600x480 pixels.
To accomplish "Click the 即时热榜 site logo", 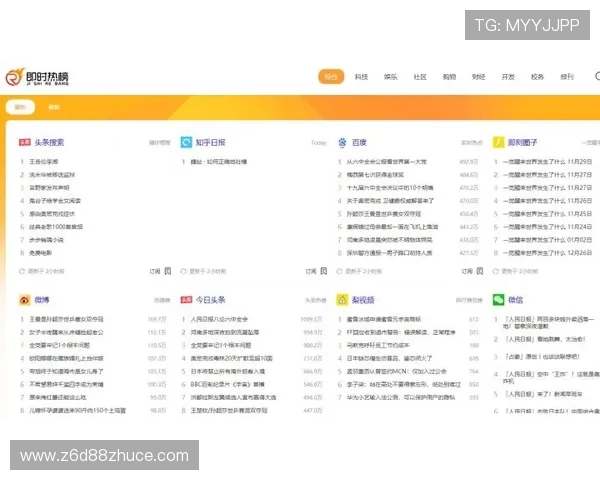I will coord(37,77).
